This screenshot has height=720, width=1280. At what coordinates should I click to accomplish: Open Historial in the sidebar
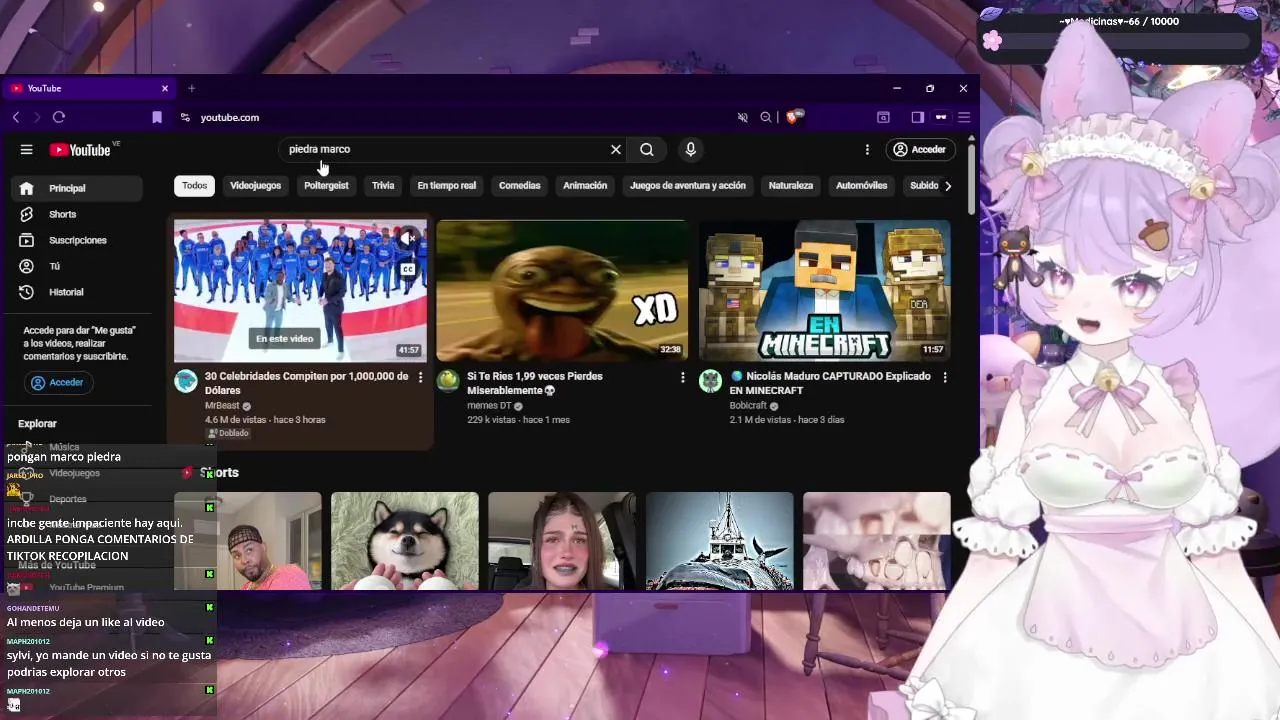(x=78, y=292)
